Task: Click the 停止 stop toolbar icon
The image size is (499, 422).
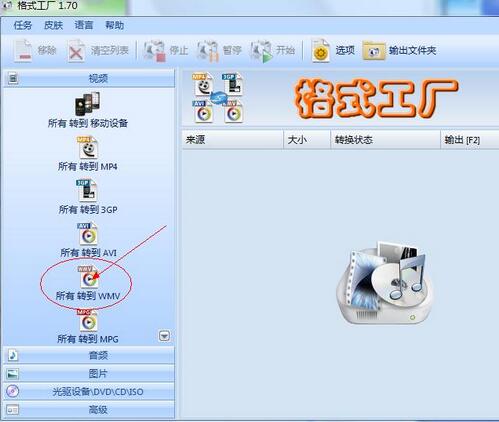Action: 155,51
